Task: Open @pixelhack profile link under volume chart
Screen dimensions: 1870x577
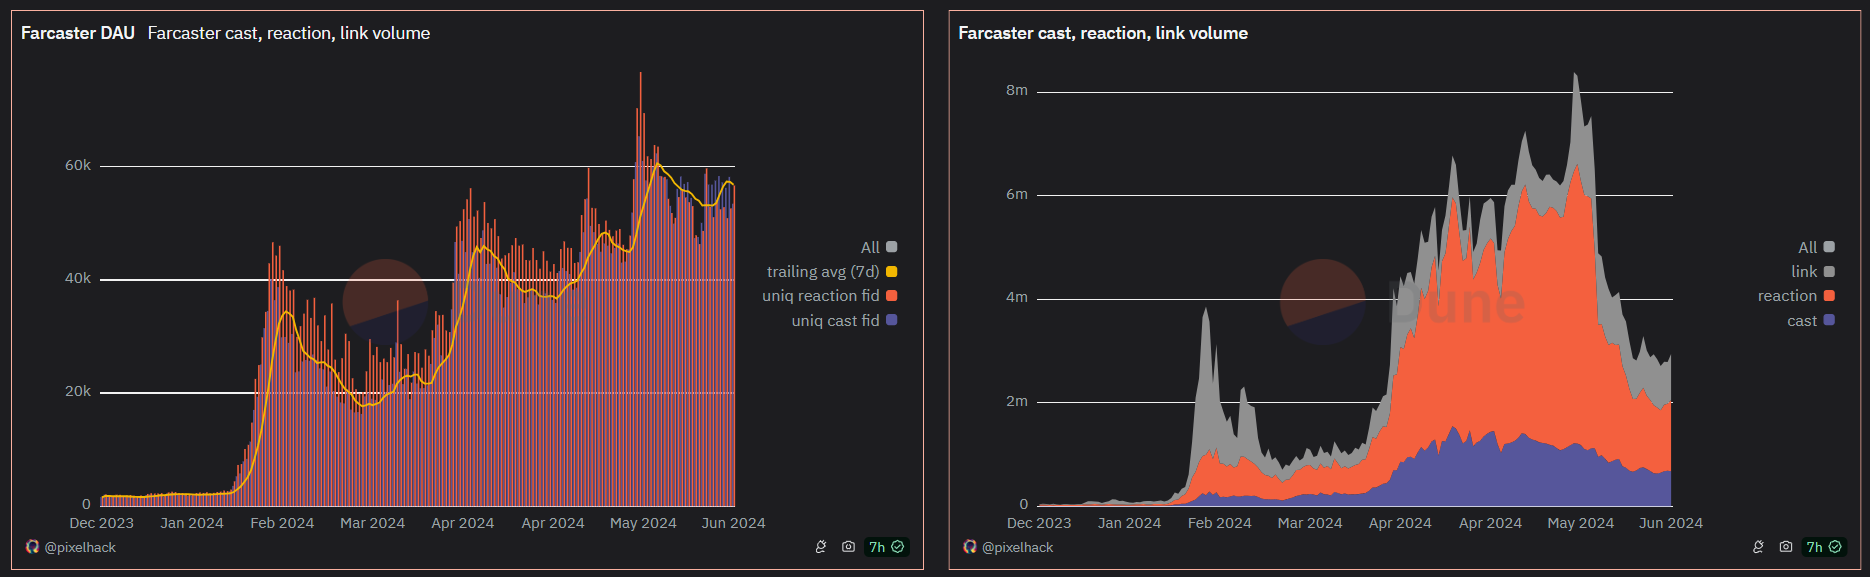Action: [1017, 547]
